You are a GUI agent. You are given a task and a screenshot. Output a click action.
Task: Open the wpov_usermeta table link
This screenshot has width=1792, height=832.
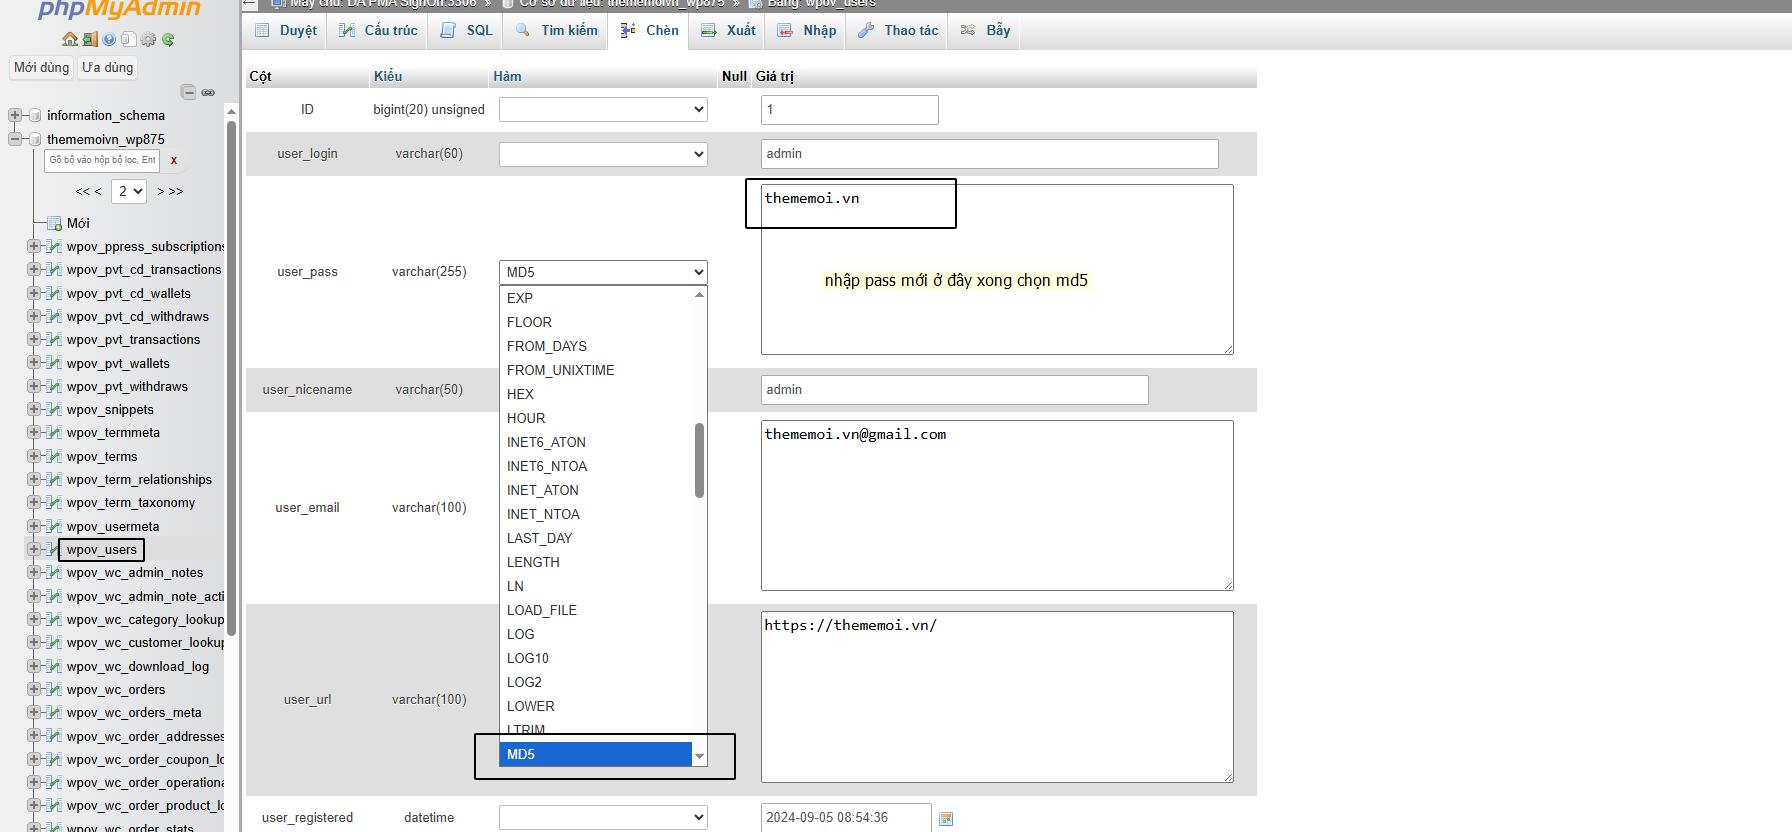pos(113,526)
